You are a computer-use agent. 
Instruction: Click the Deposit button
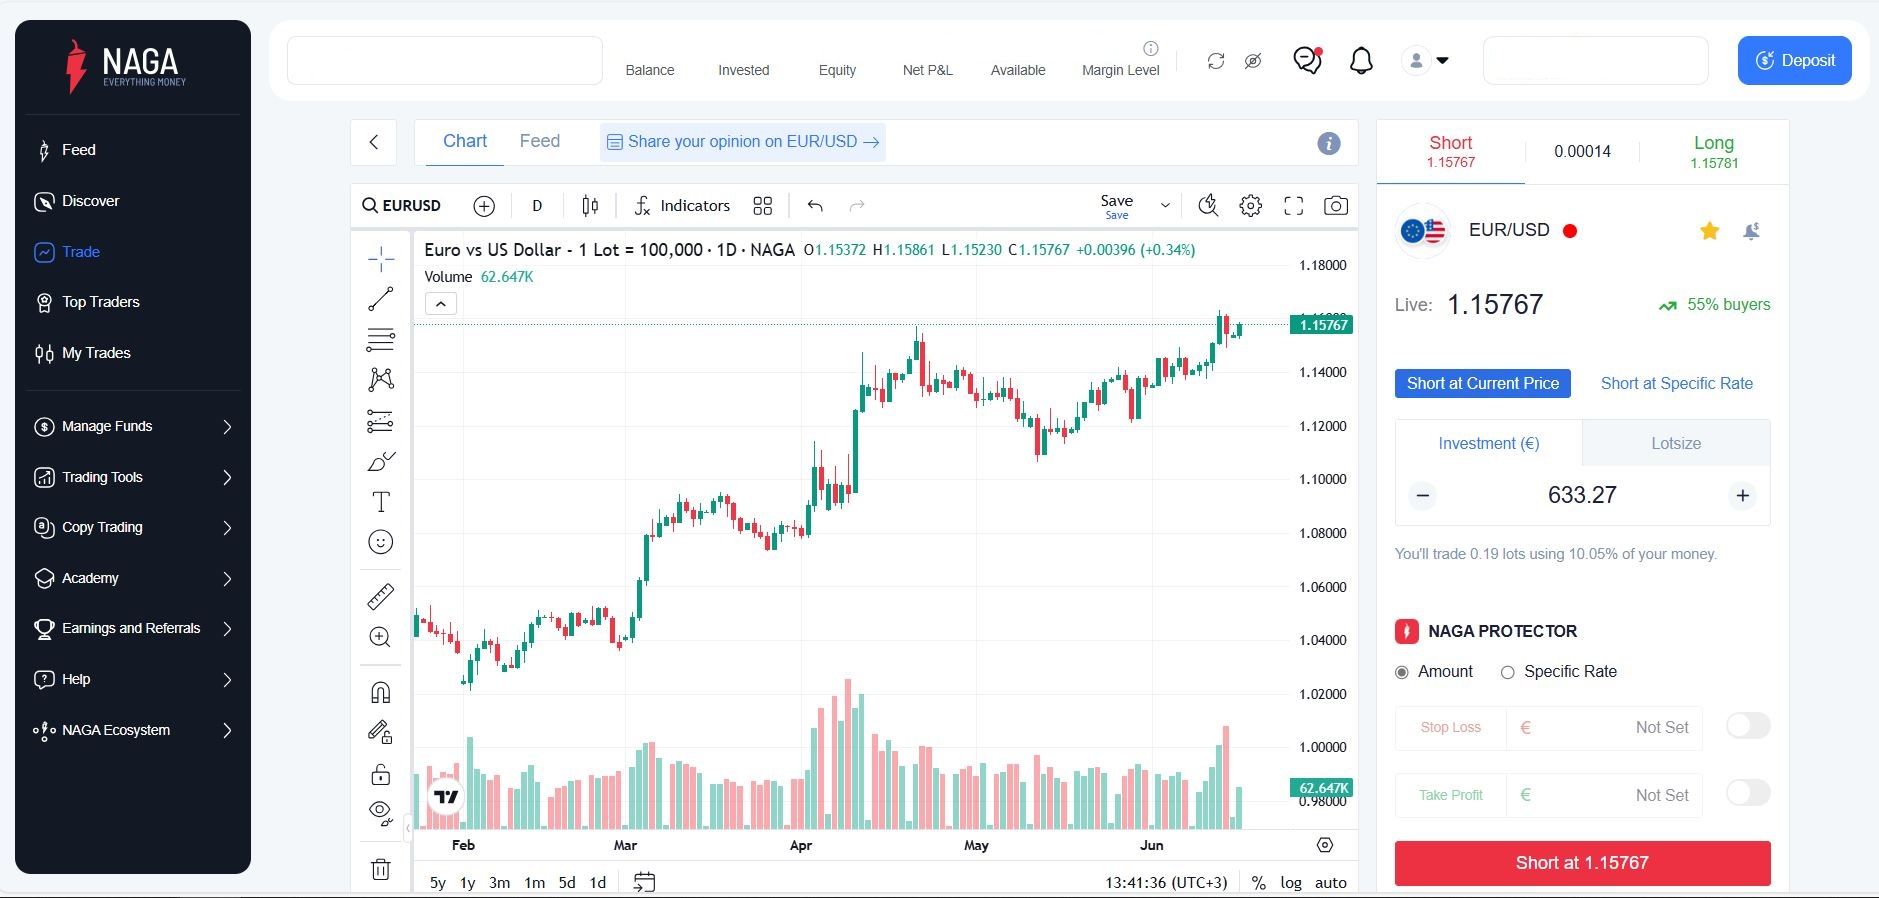pyautogui.click(x=1795, y=61)
